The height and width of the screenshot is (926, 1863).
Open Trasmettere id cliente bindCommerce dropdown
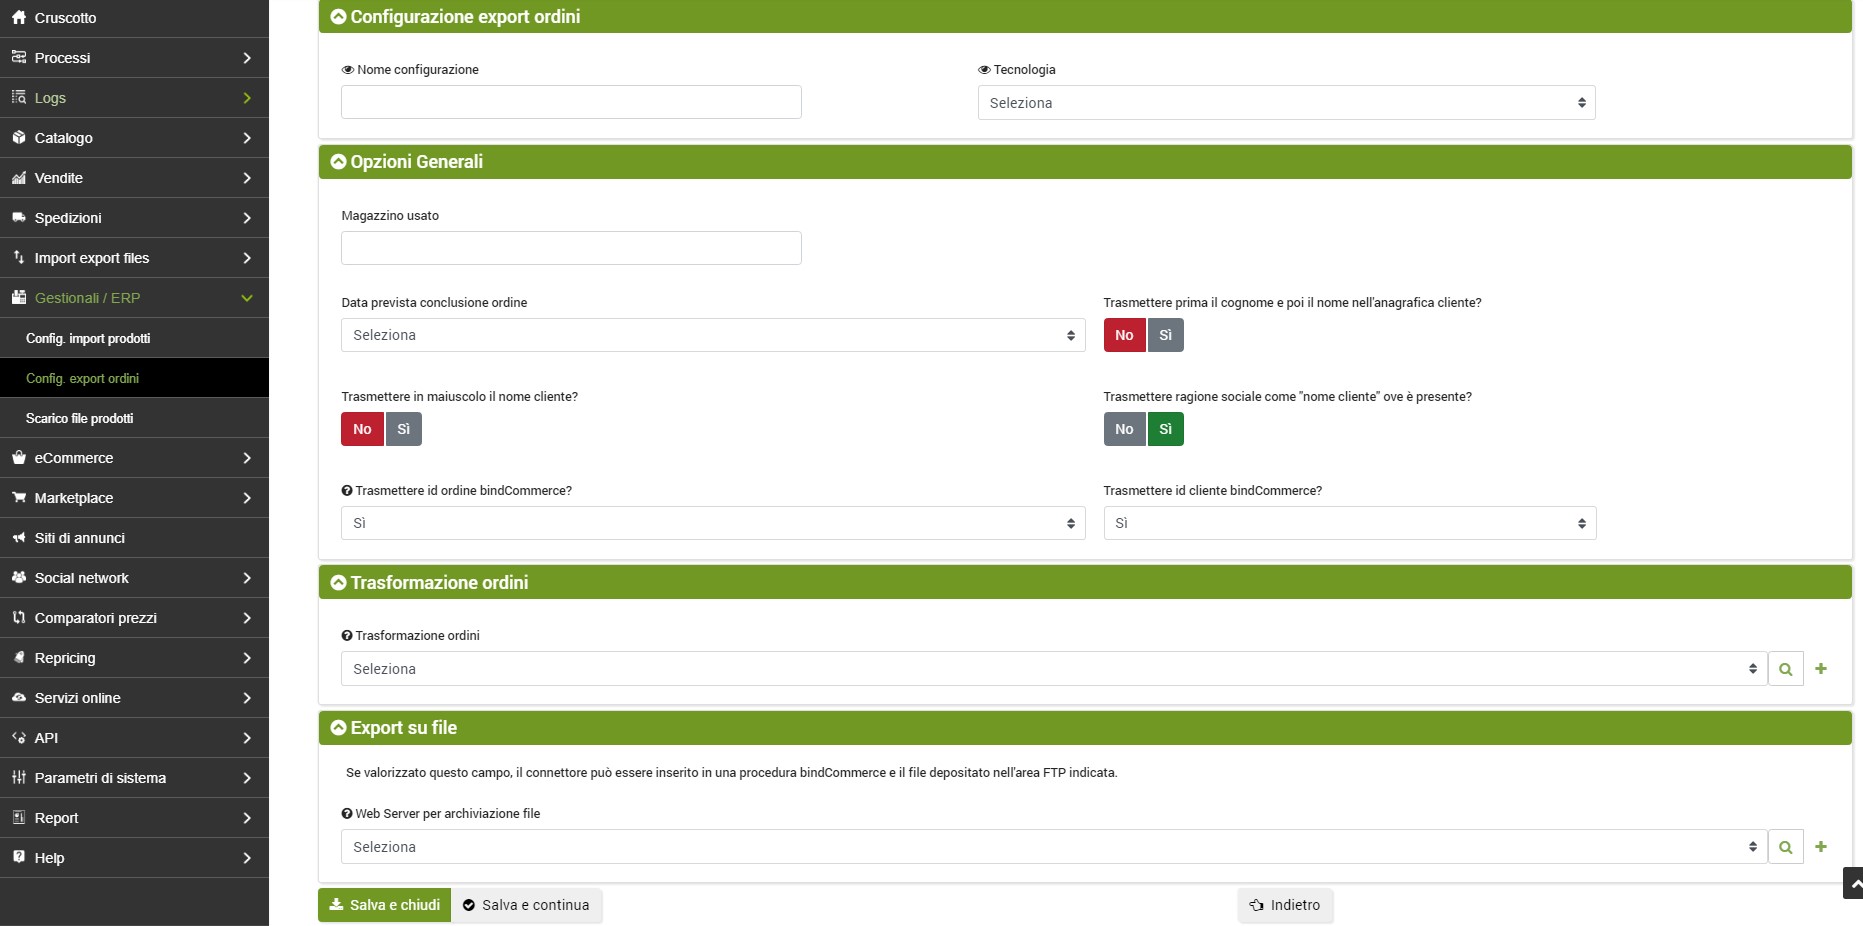1349,523
